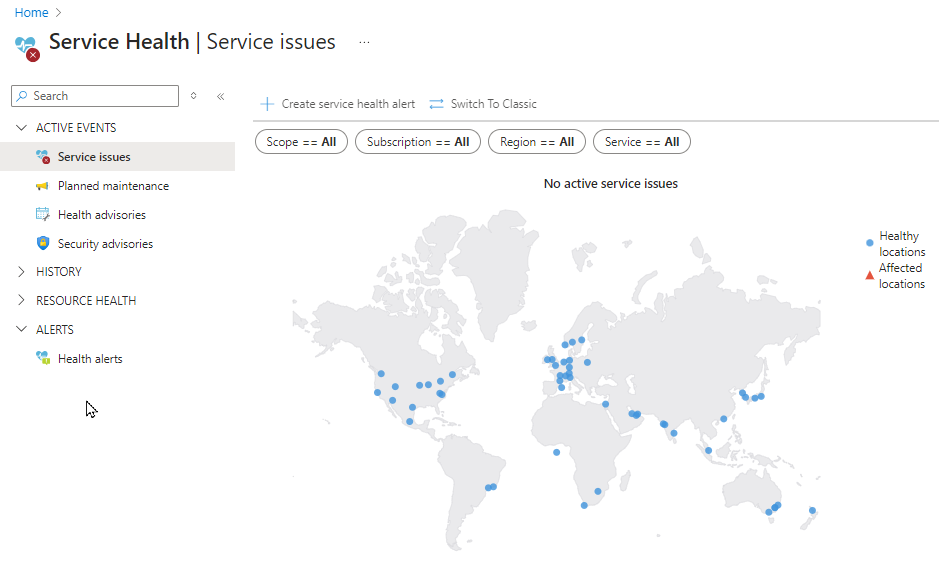The height and width of the screenshot is (566, 939).
Task: Click the Switch To Classic arrows icon
Action: click(437, 104)
